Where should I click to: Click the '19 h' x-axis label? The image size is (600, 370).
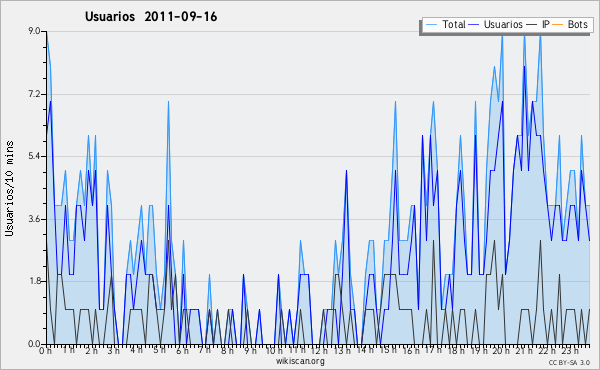tap(479, 350)
